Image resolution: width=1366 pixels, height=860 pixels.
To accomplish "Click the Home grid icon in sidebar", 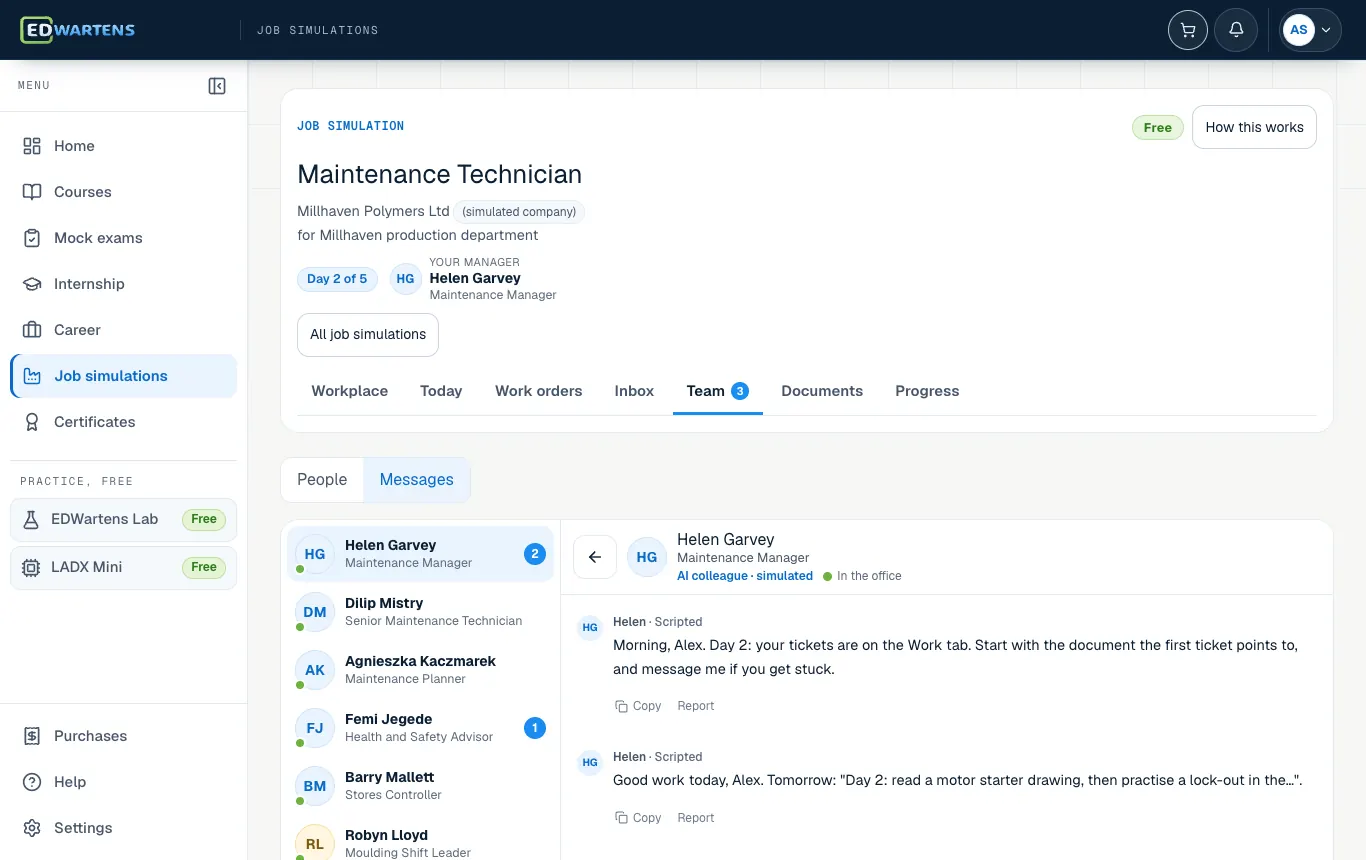I will tap(32, 146).
